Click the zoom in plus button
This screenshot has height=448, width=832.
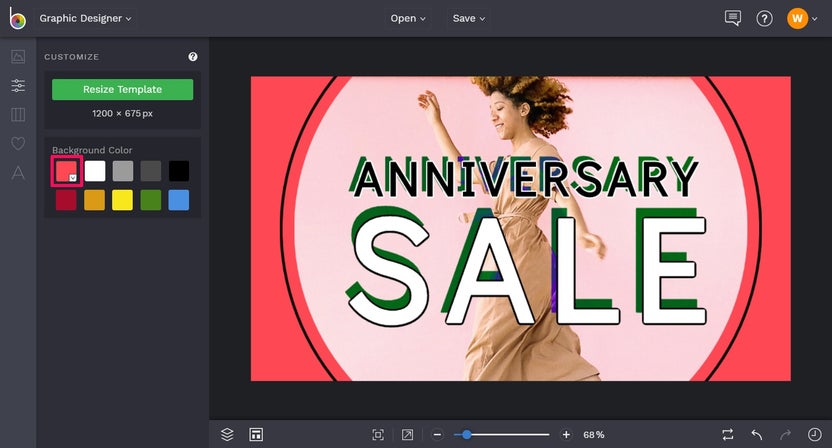[566, 435]
